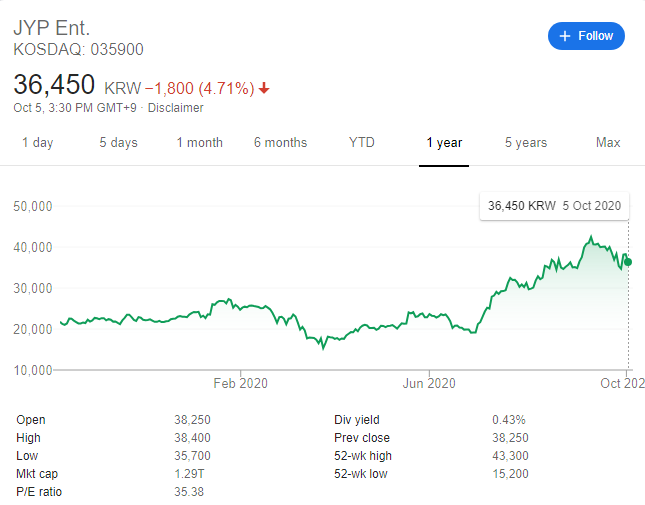Screen dimensions: 645x505
Task: Click the Oct 5, 3:30 PM GMT+9 timestamp
Action: [x=75, y=108]
